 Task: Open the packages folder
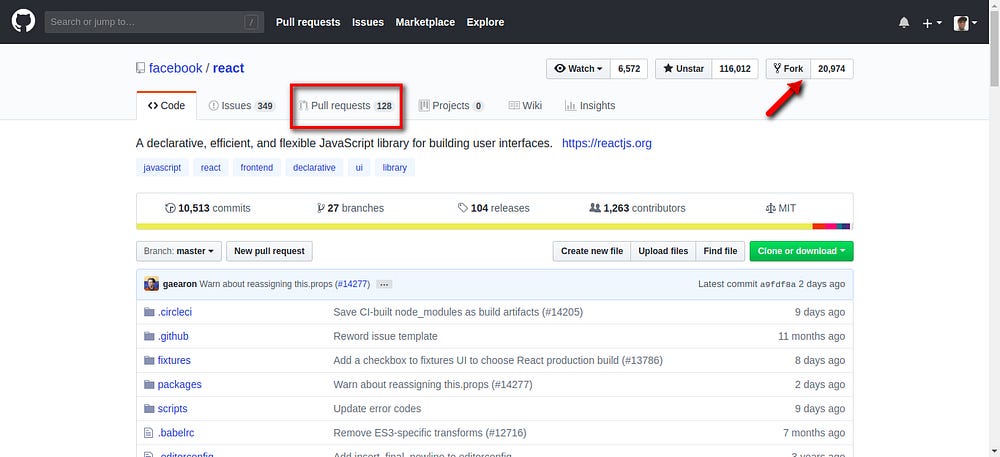179,385
